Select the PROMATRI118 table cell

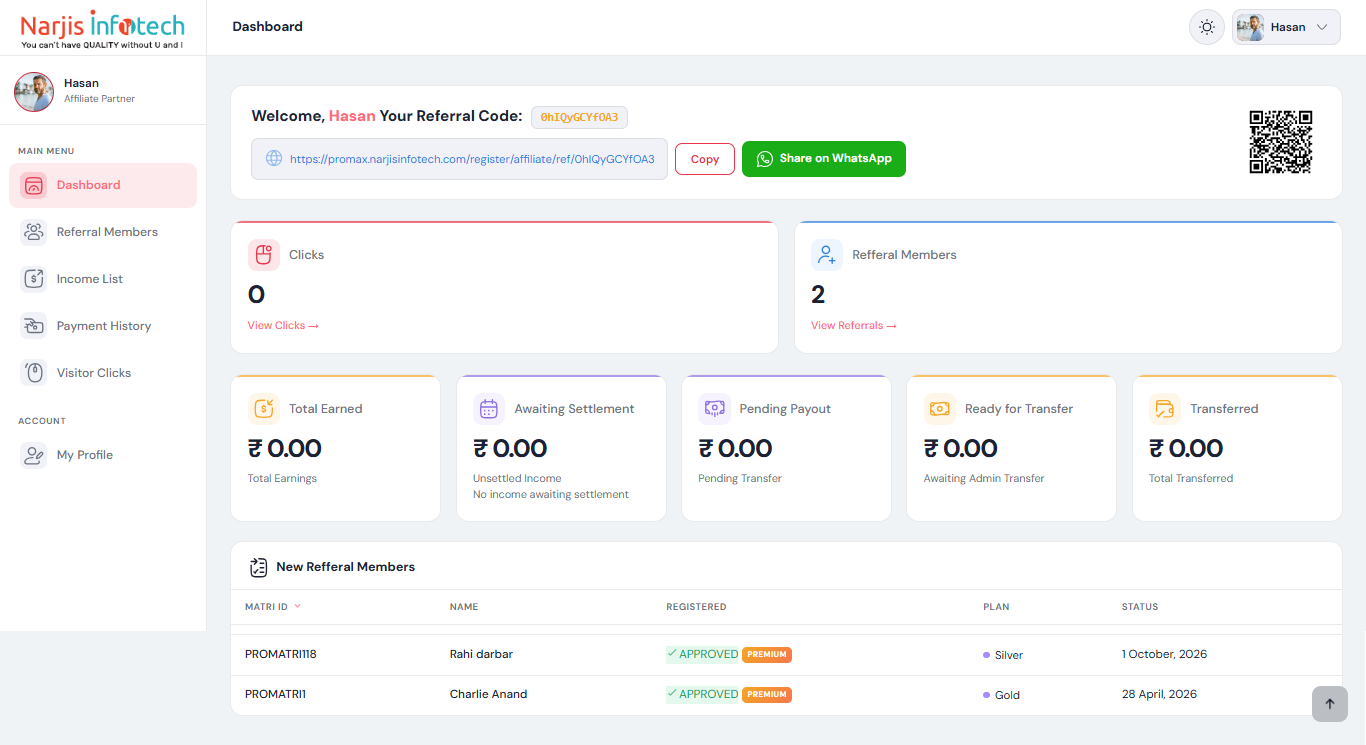(x=281, y=655)
